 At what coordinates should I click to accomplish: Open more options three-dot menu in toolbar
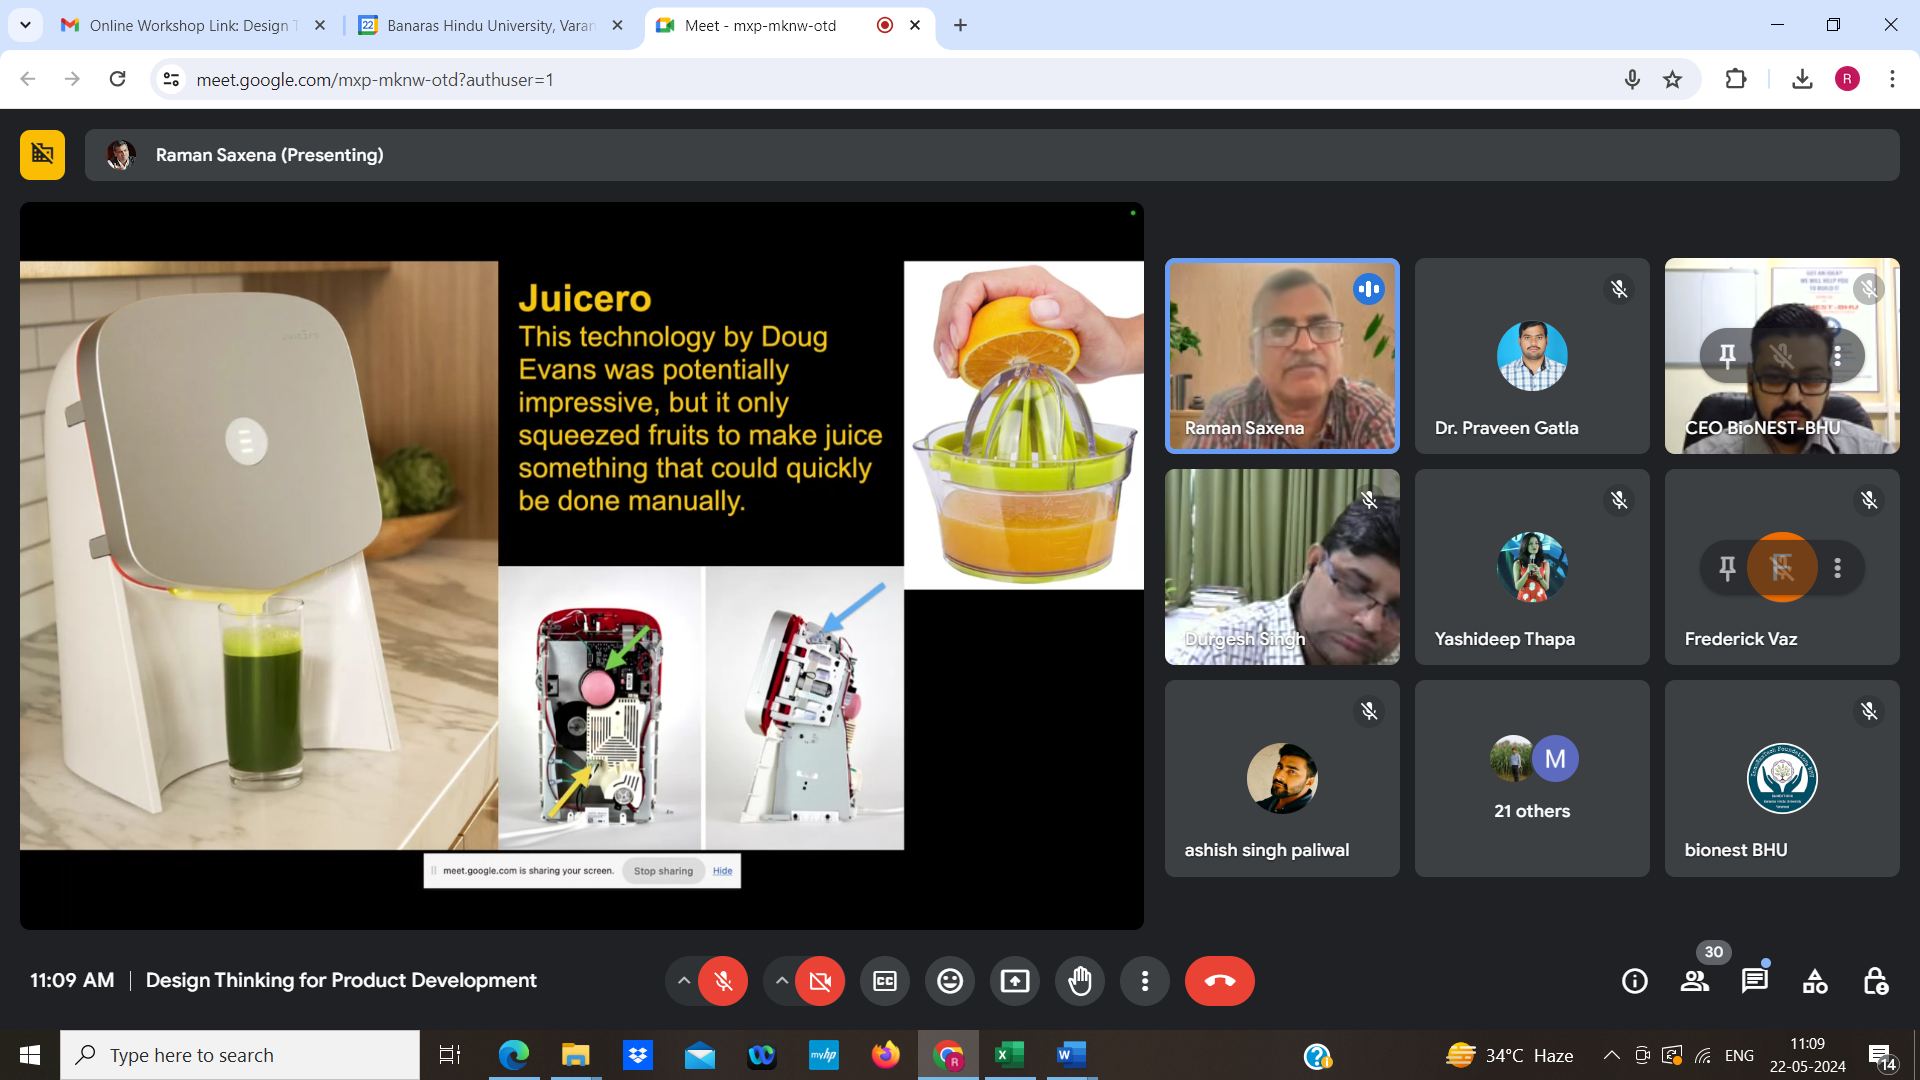pos(1145,981)
